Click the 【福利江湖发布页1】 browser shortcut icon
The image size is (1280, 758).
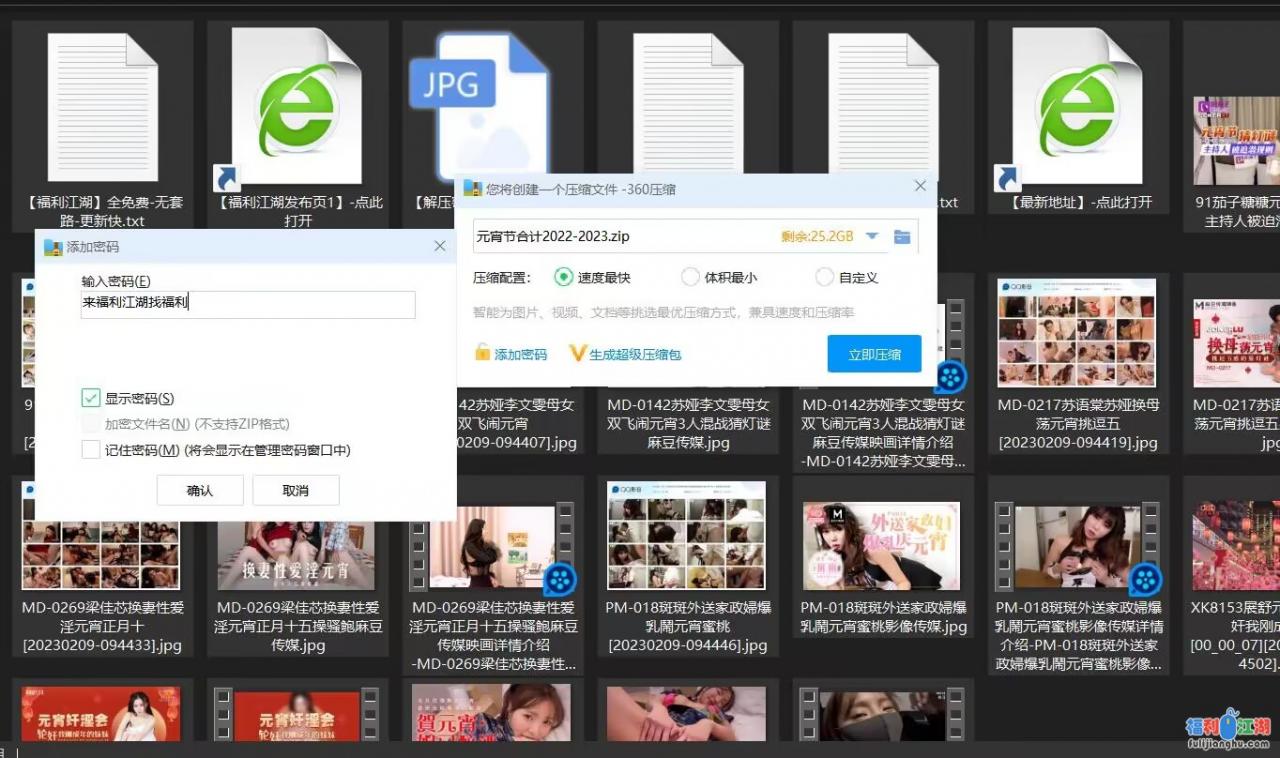coord(295,105)
